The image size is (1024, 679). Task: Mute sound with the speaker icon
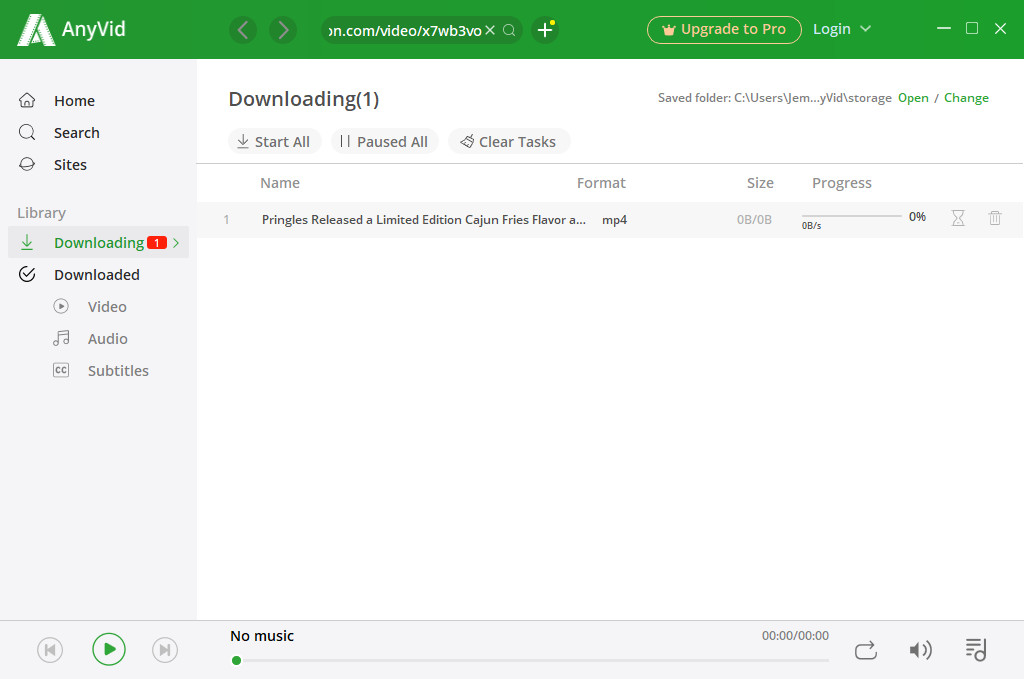coord(920,650)
